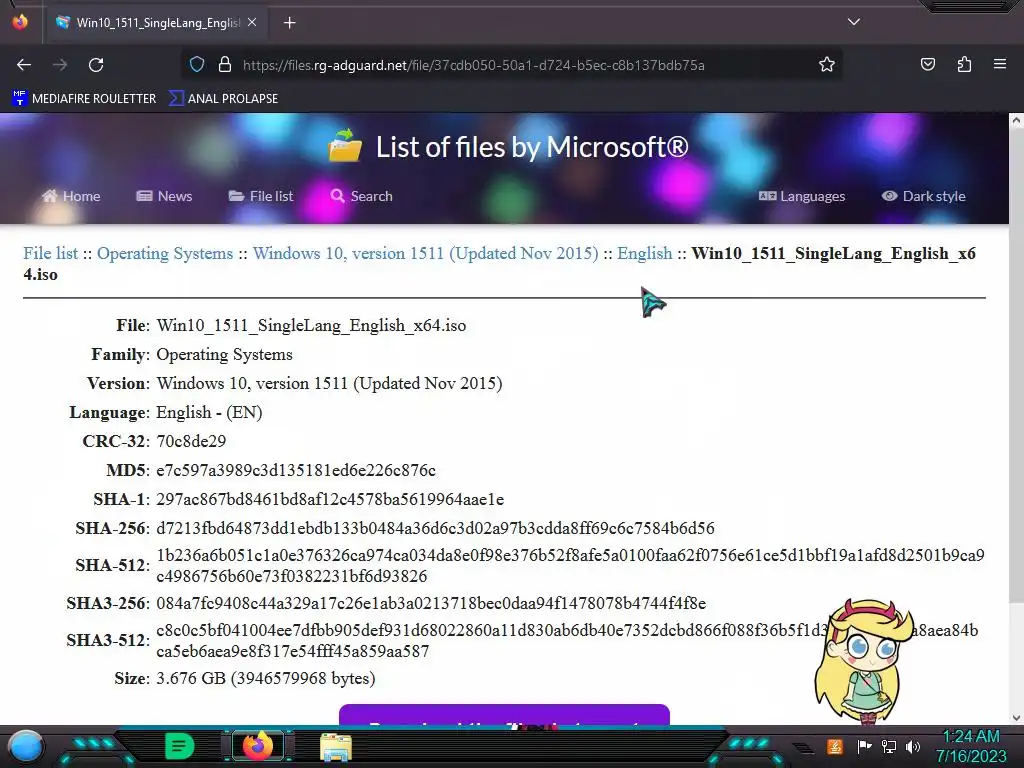The image size is (1024, 768).
Task: Click the Operating Systems breadcrumb link
Action: (x=165, y=253)
